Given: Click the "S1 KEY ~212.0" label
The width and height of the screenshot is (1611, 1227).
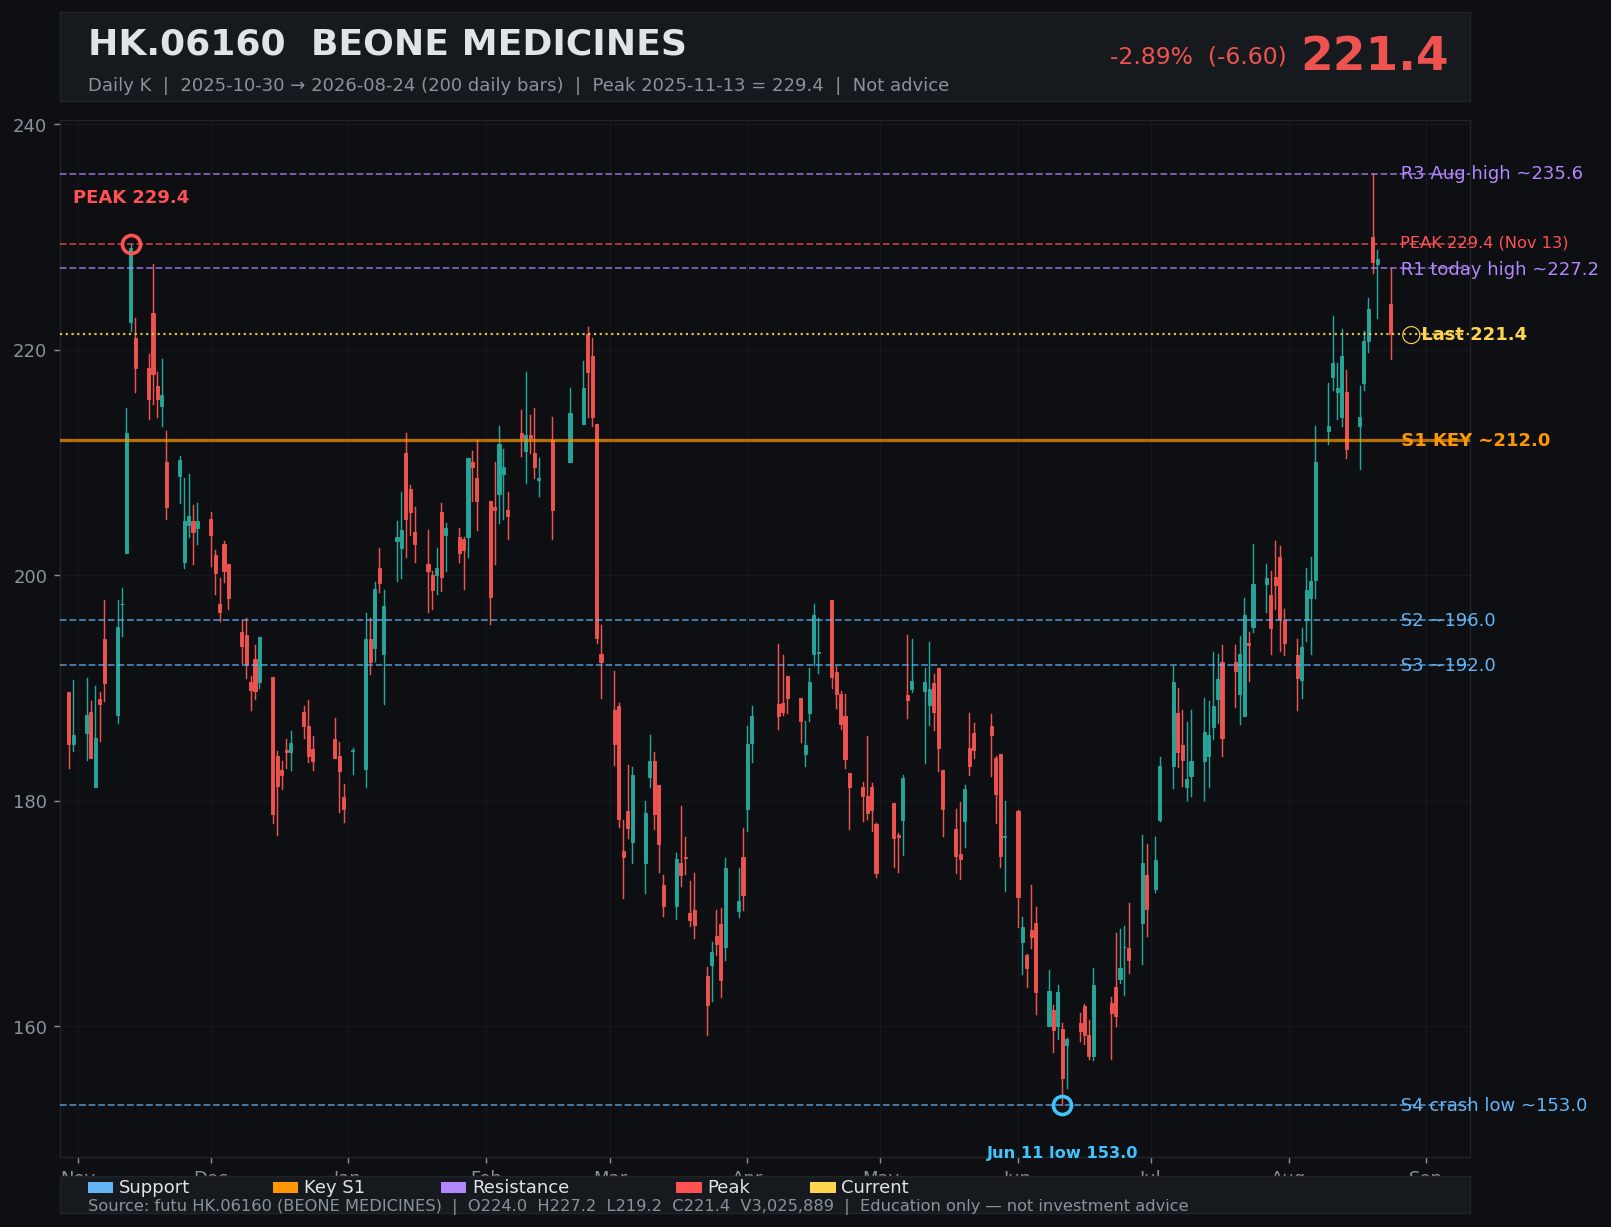Looking at the screenshot, I should click(x=1475, y=440).
